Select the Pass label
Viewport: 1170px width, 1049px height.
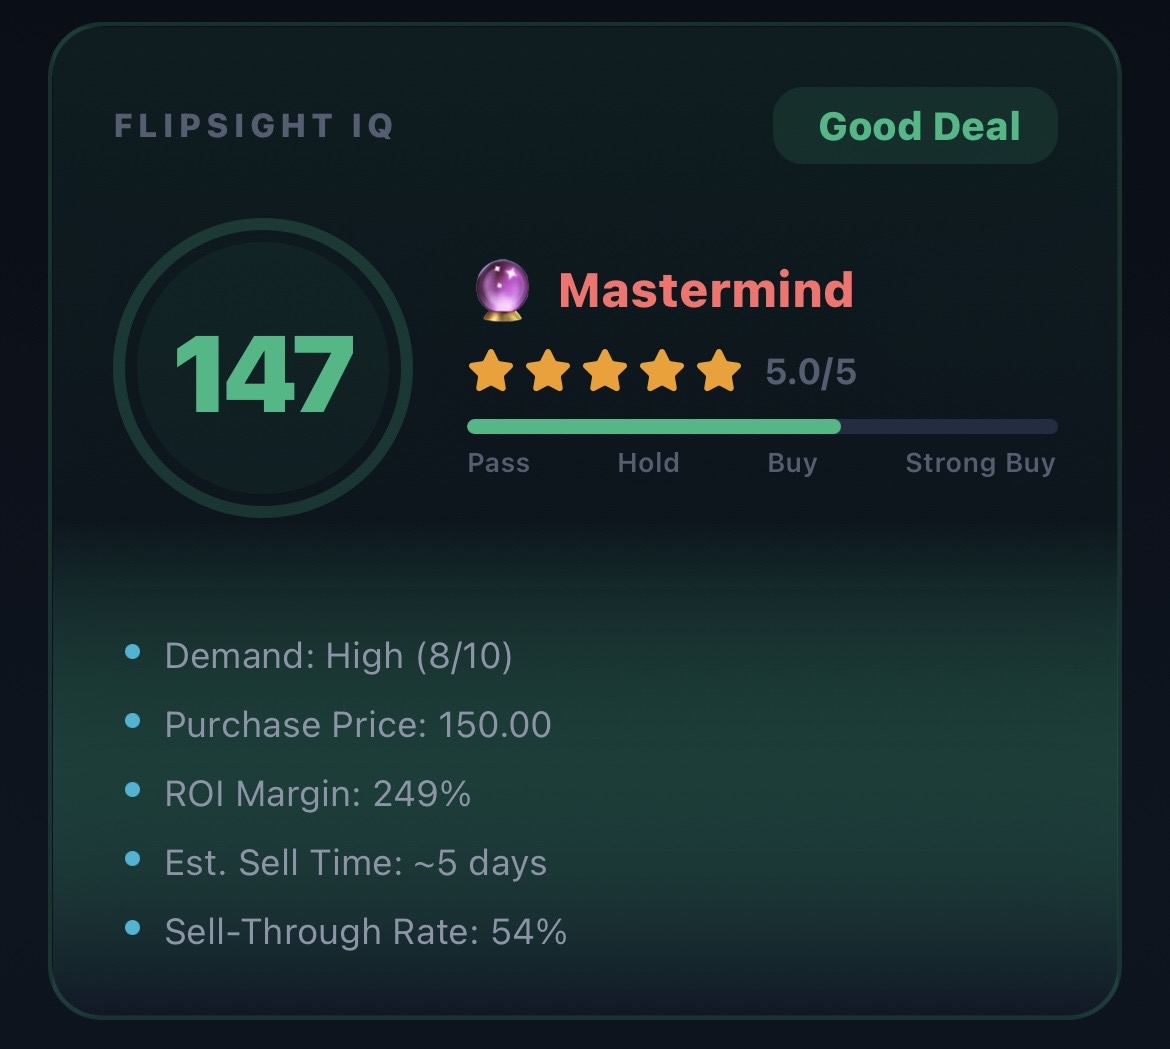(x=499, y=463)
